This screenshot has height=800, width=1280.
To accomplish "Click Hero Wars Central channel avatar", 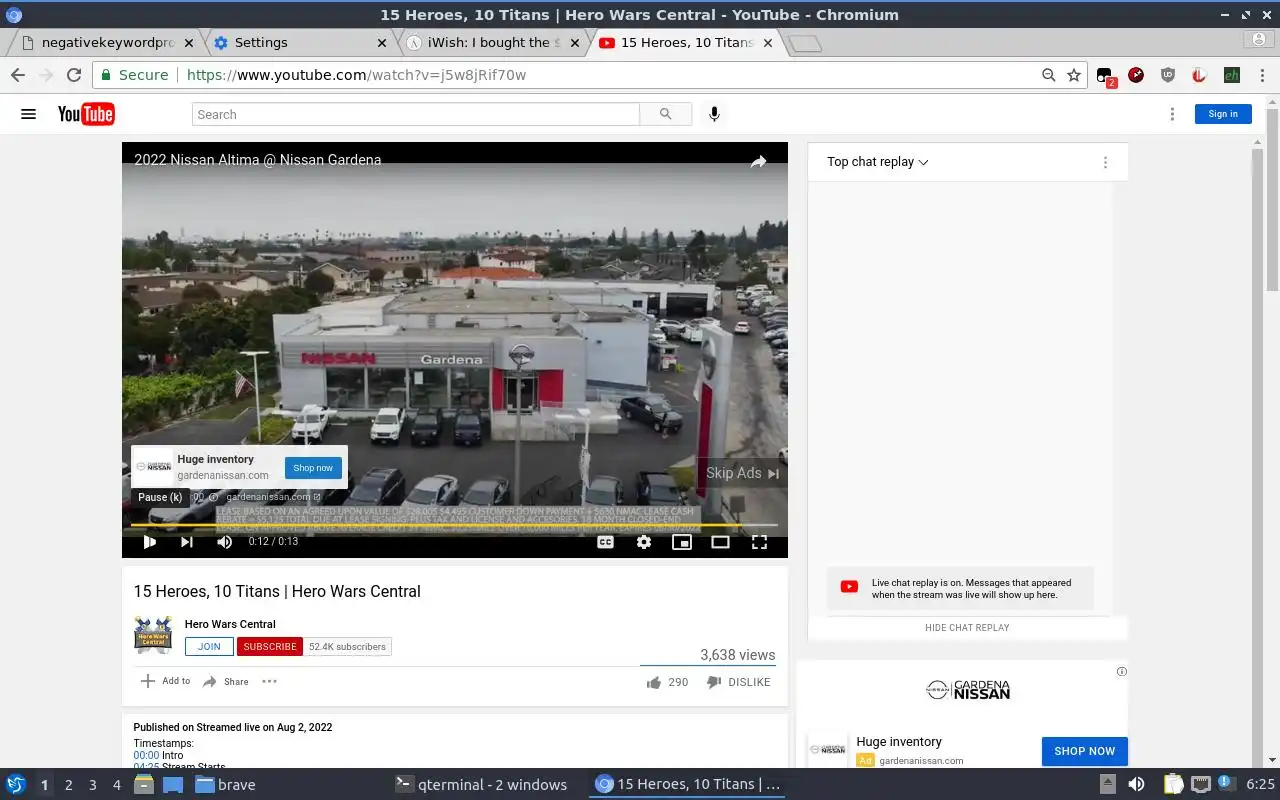I will pos(153,635).
